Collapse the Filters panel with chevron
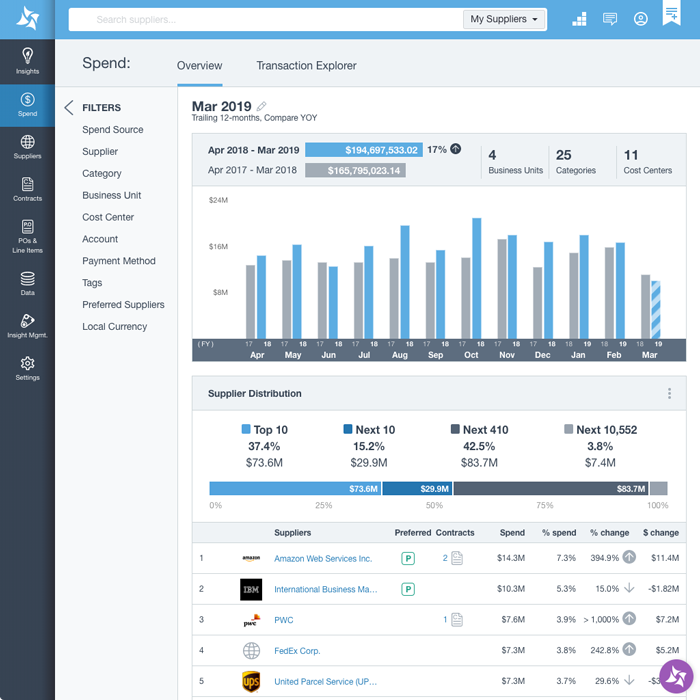This screenshot has height=700, width=700. [x=69, y=108]
